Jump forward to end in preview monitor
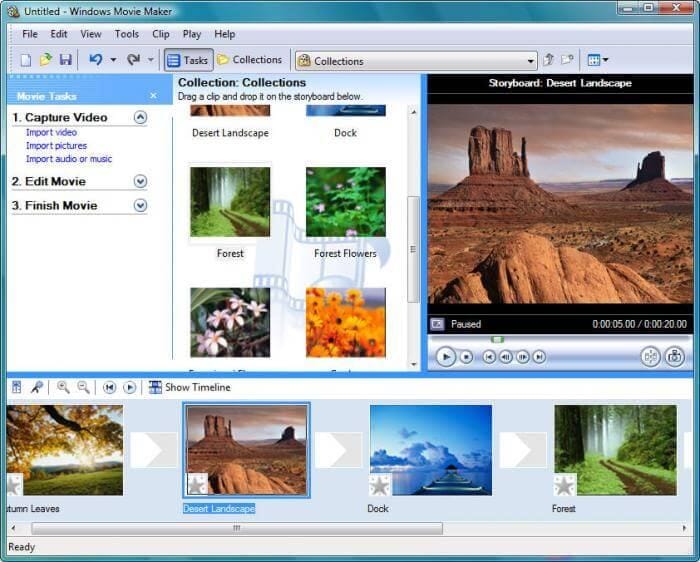This screenshot has height=562, width=700. click(x=539, y=357)
